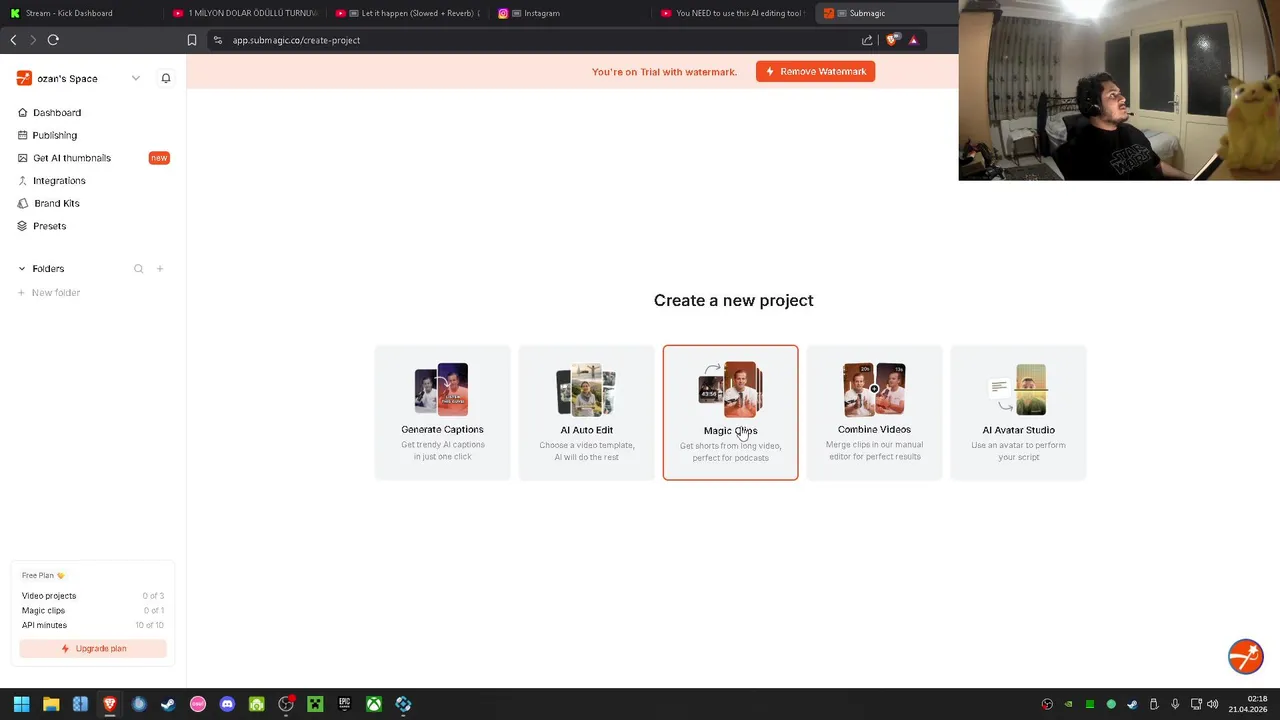1280x720 pixels.
Task: Open Brave Shields lion icon
Action: [892, 40]
